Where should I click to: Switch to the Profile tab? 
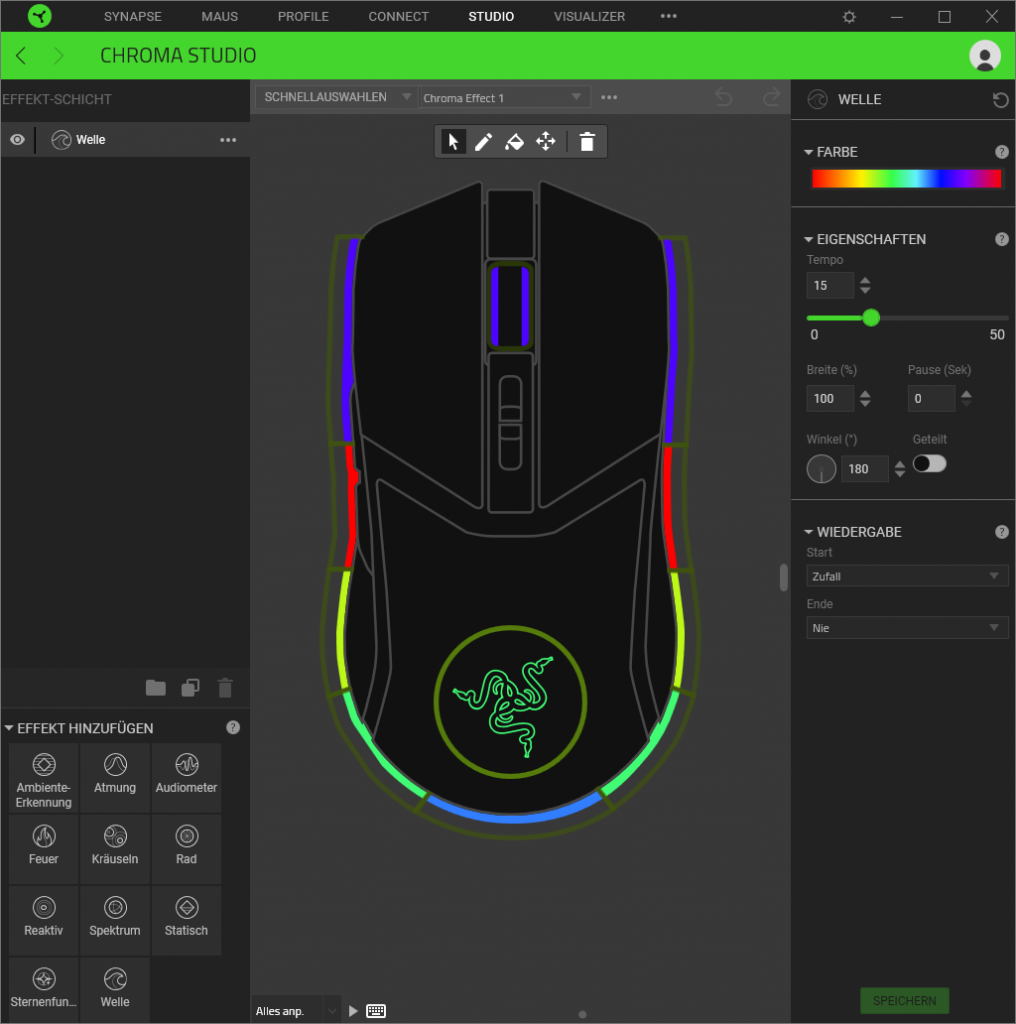click(303, 16)
